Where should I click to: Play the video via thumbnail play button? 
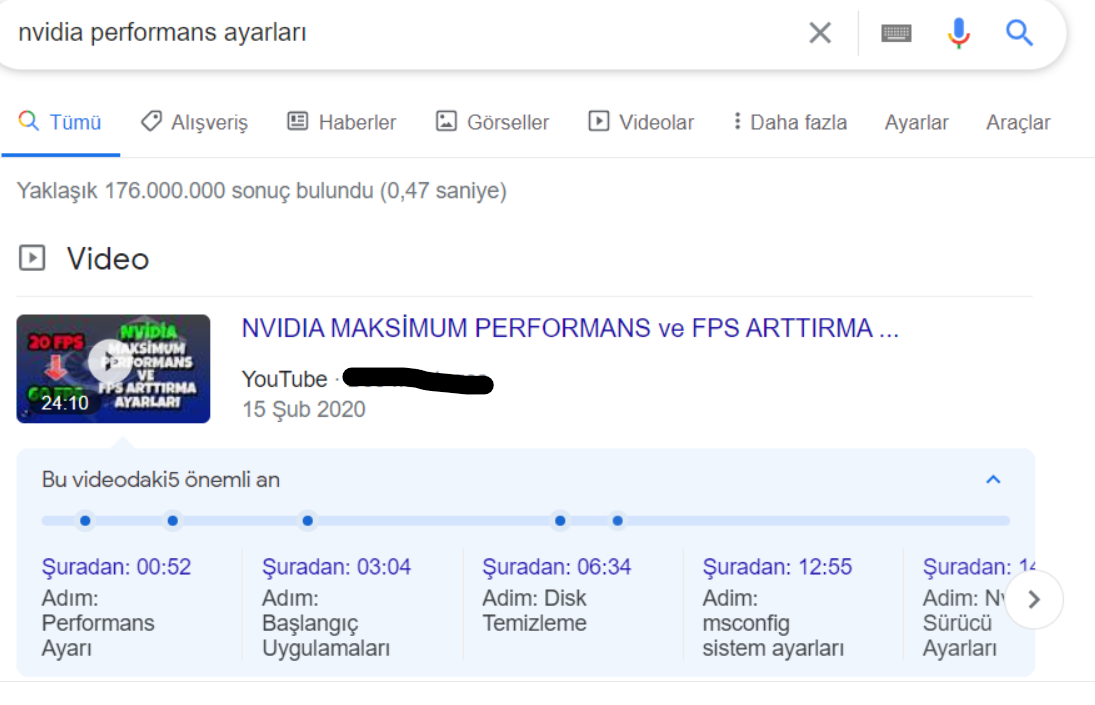coord(109,362)
